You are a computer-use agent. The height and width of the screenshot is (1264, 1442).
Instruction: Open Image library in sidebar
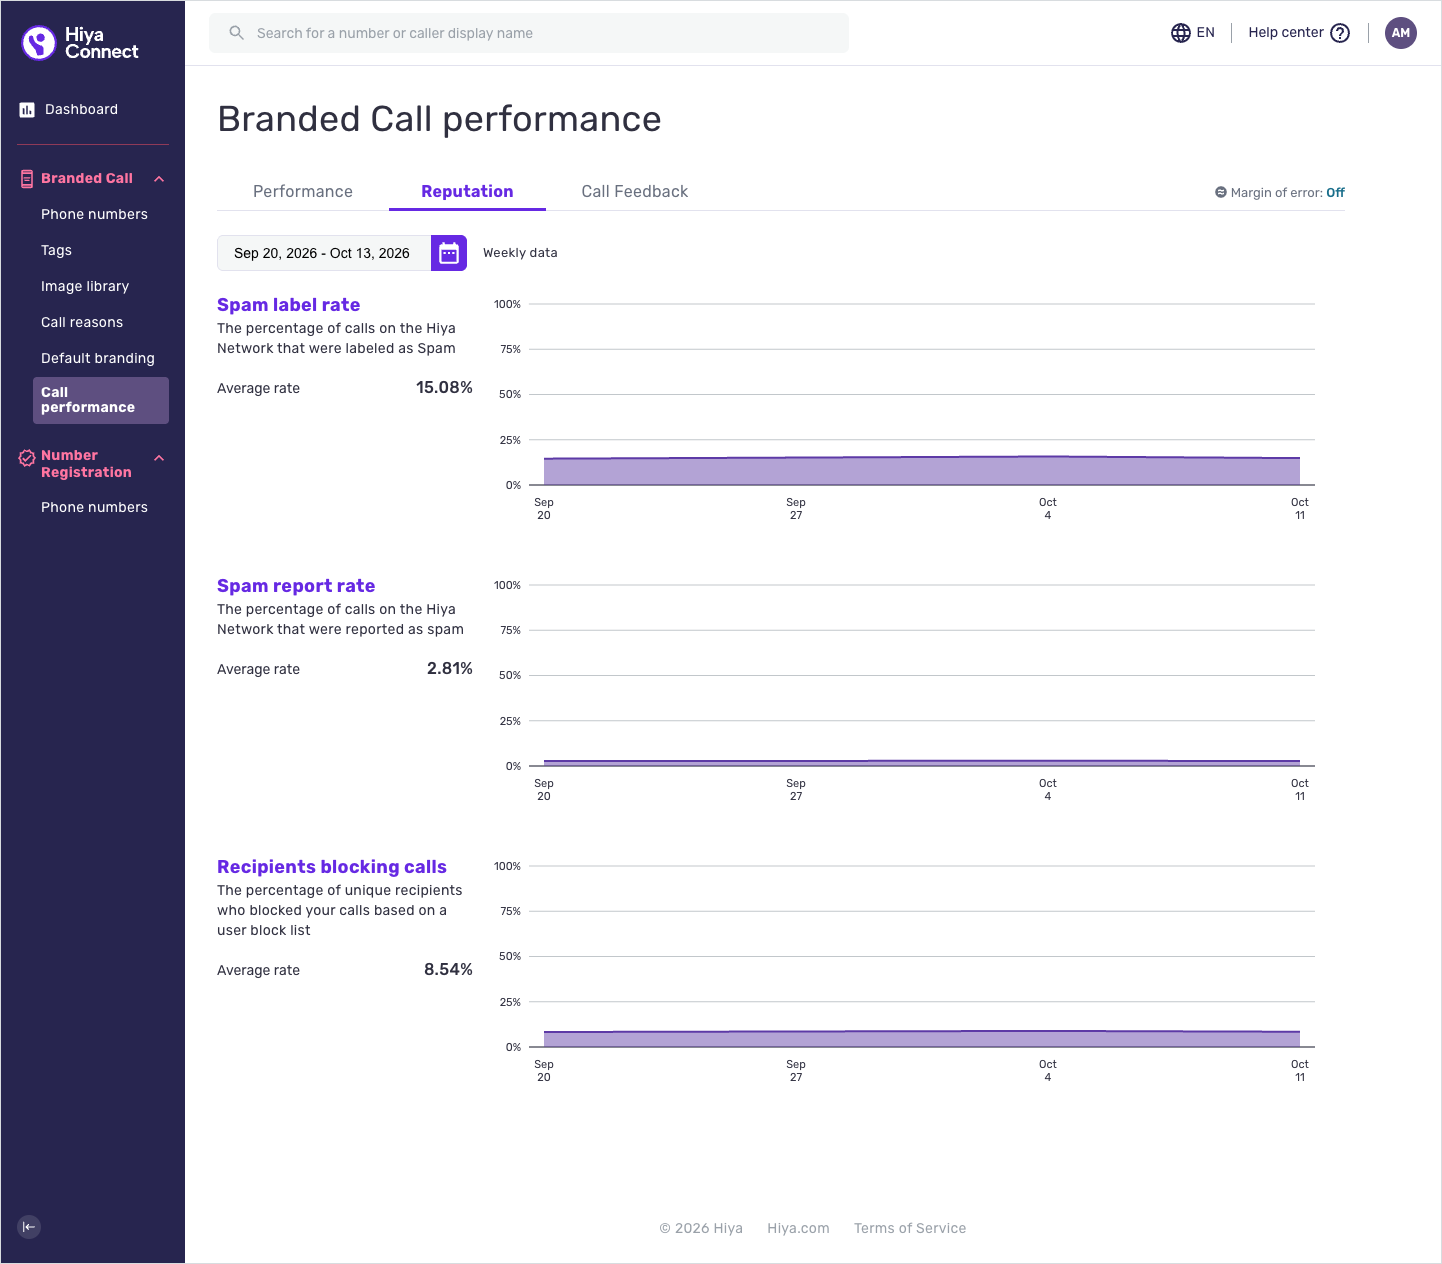coord(85,286)
